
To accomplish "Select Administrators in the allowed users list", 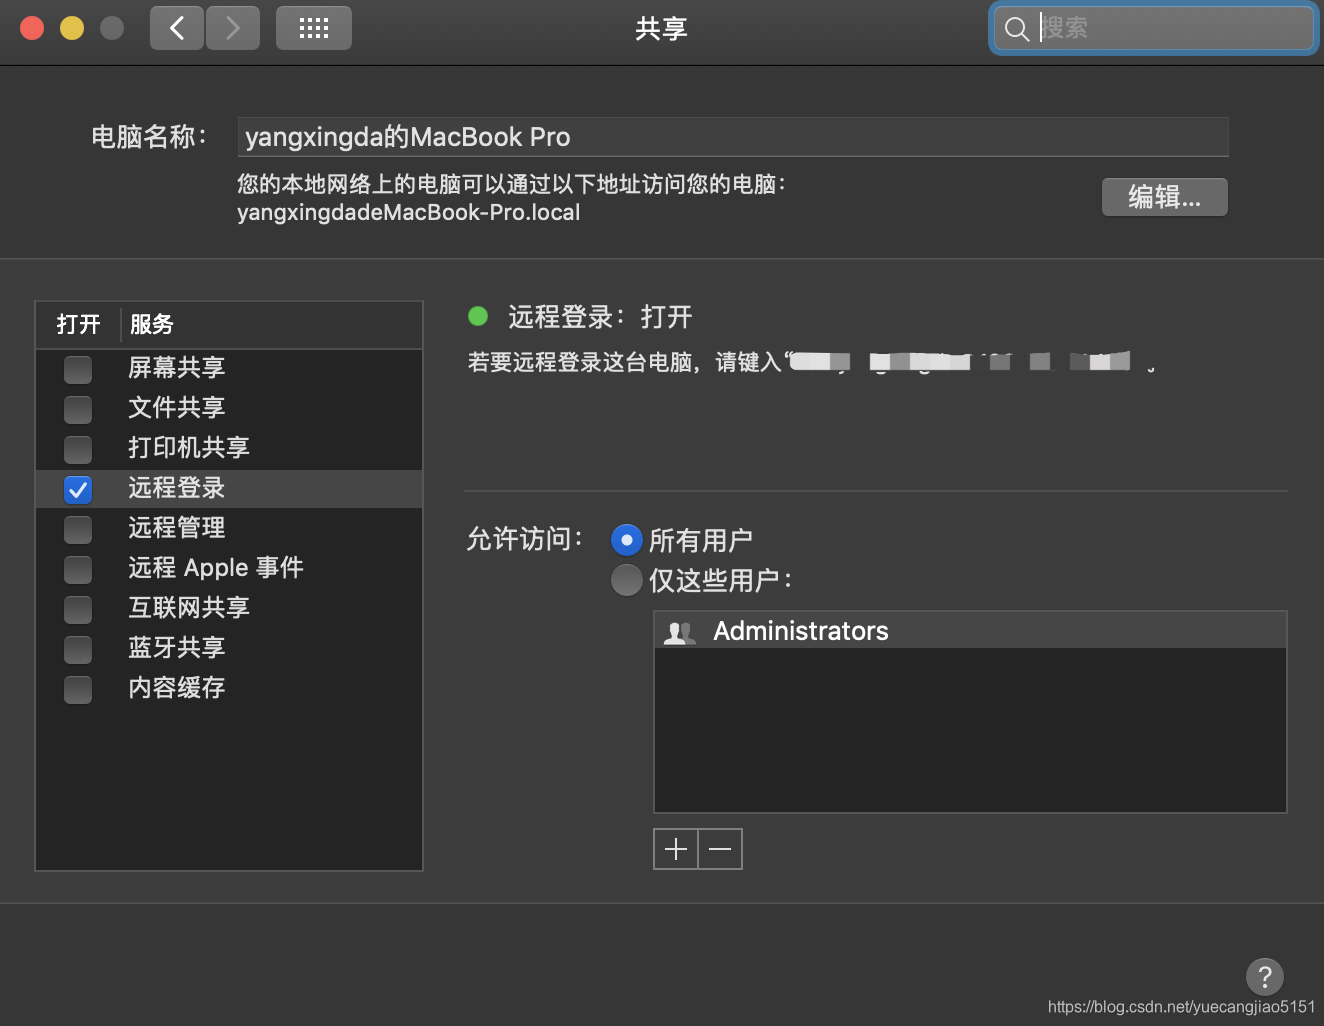I will coord(800,631).
